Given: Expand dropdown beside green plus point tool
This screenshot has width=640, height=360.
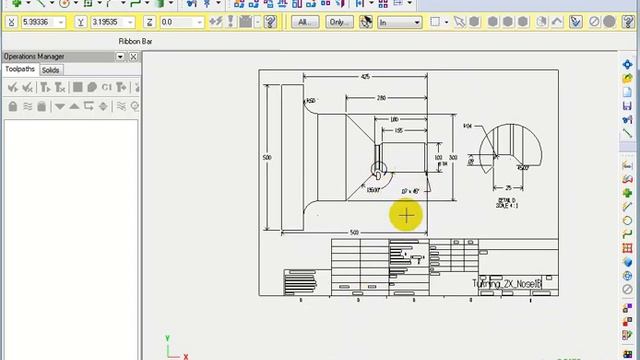Looking at the screenshot, I should (x=28, y=3).
